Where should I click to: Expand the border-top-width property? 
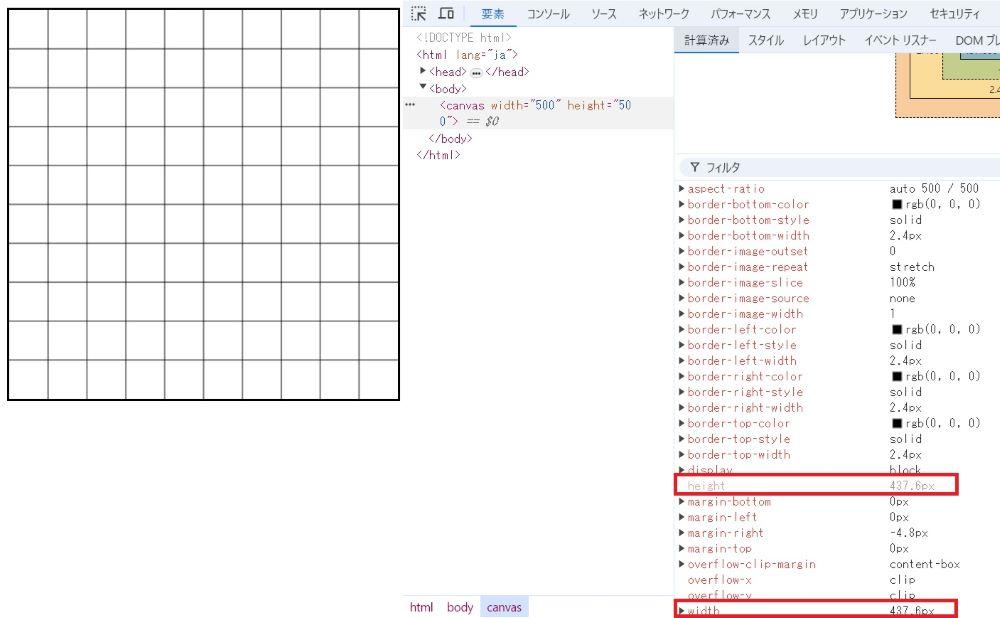(681, 455)
